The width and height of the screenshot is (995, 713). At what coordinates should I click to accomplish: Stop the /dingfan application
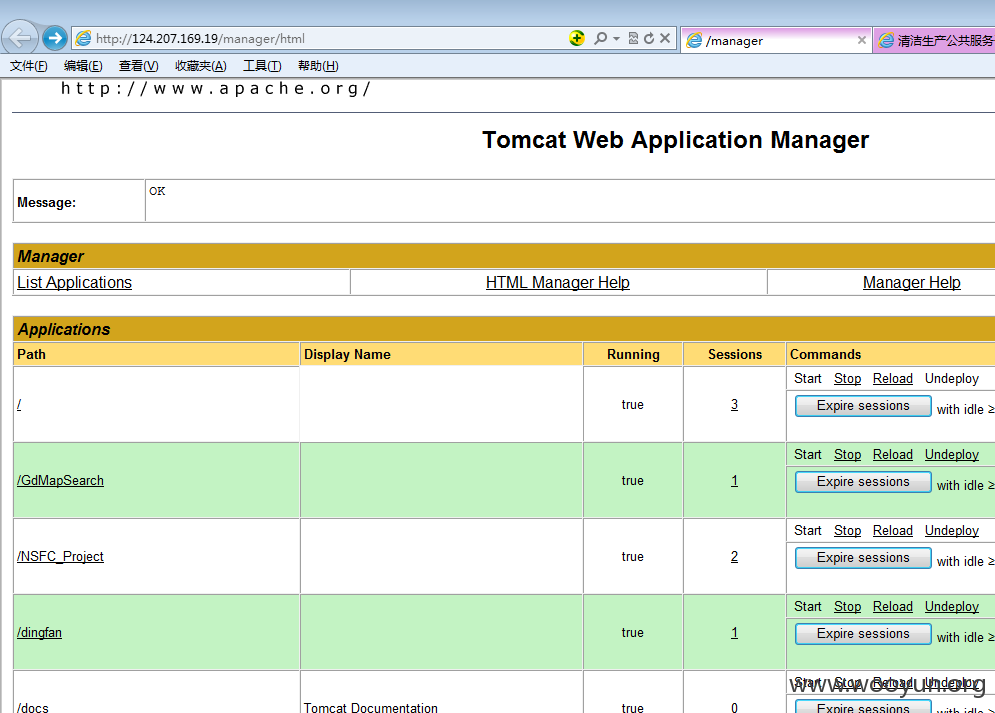(x=847, y=606)
